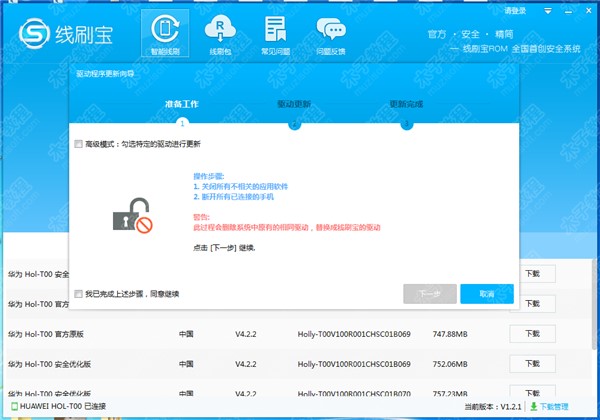
Task: Select the 更新完成 wizard step
Action: tap(406, 105)
